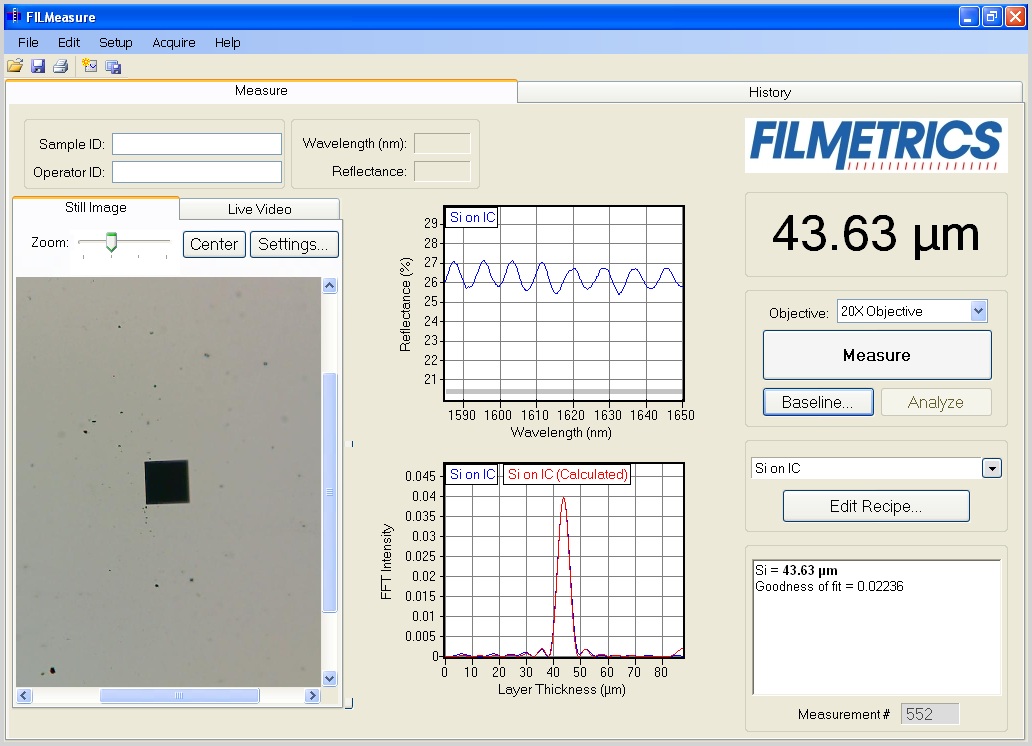Image resolution: width=1032 pixels, height=746 pixels.
Task: Open the Acquire menu
Action: [174, 43]
